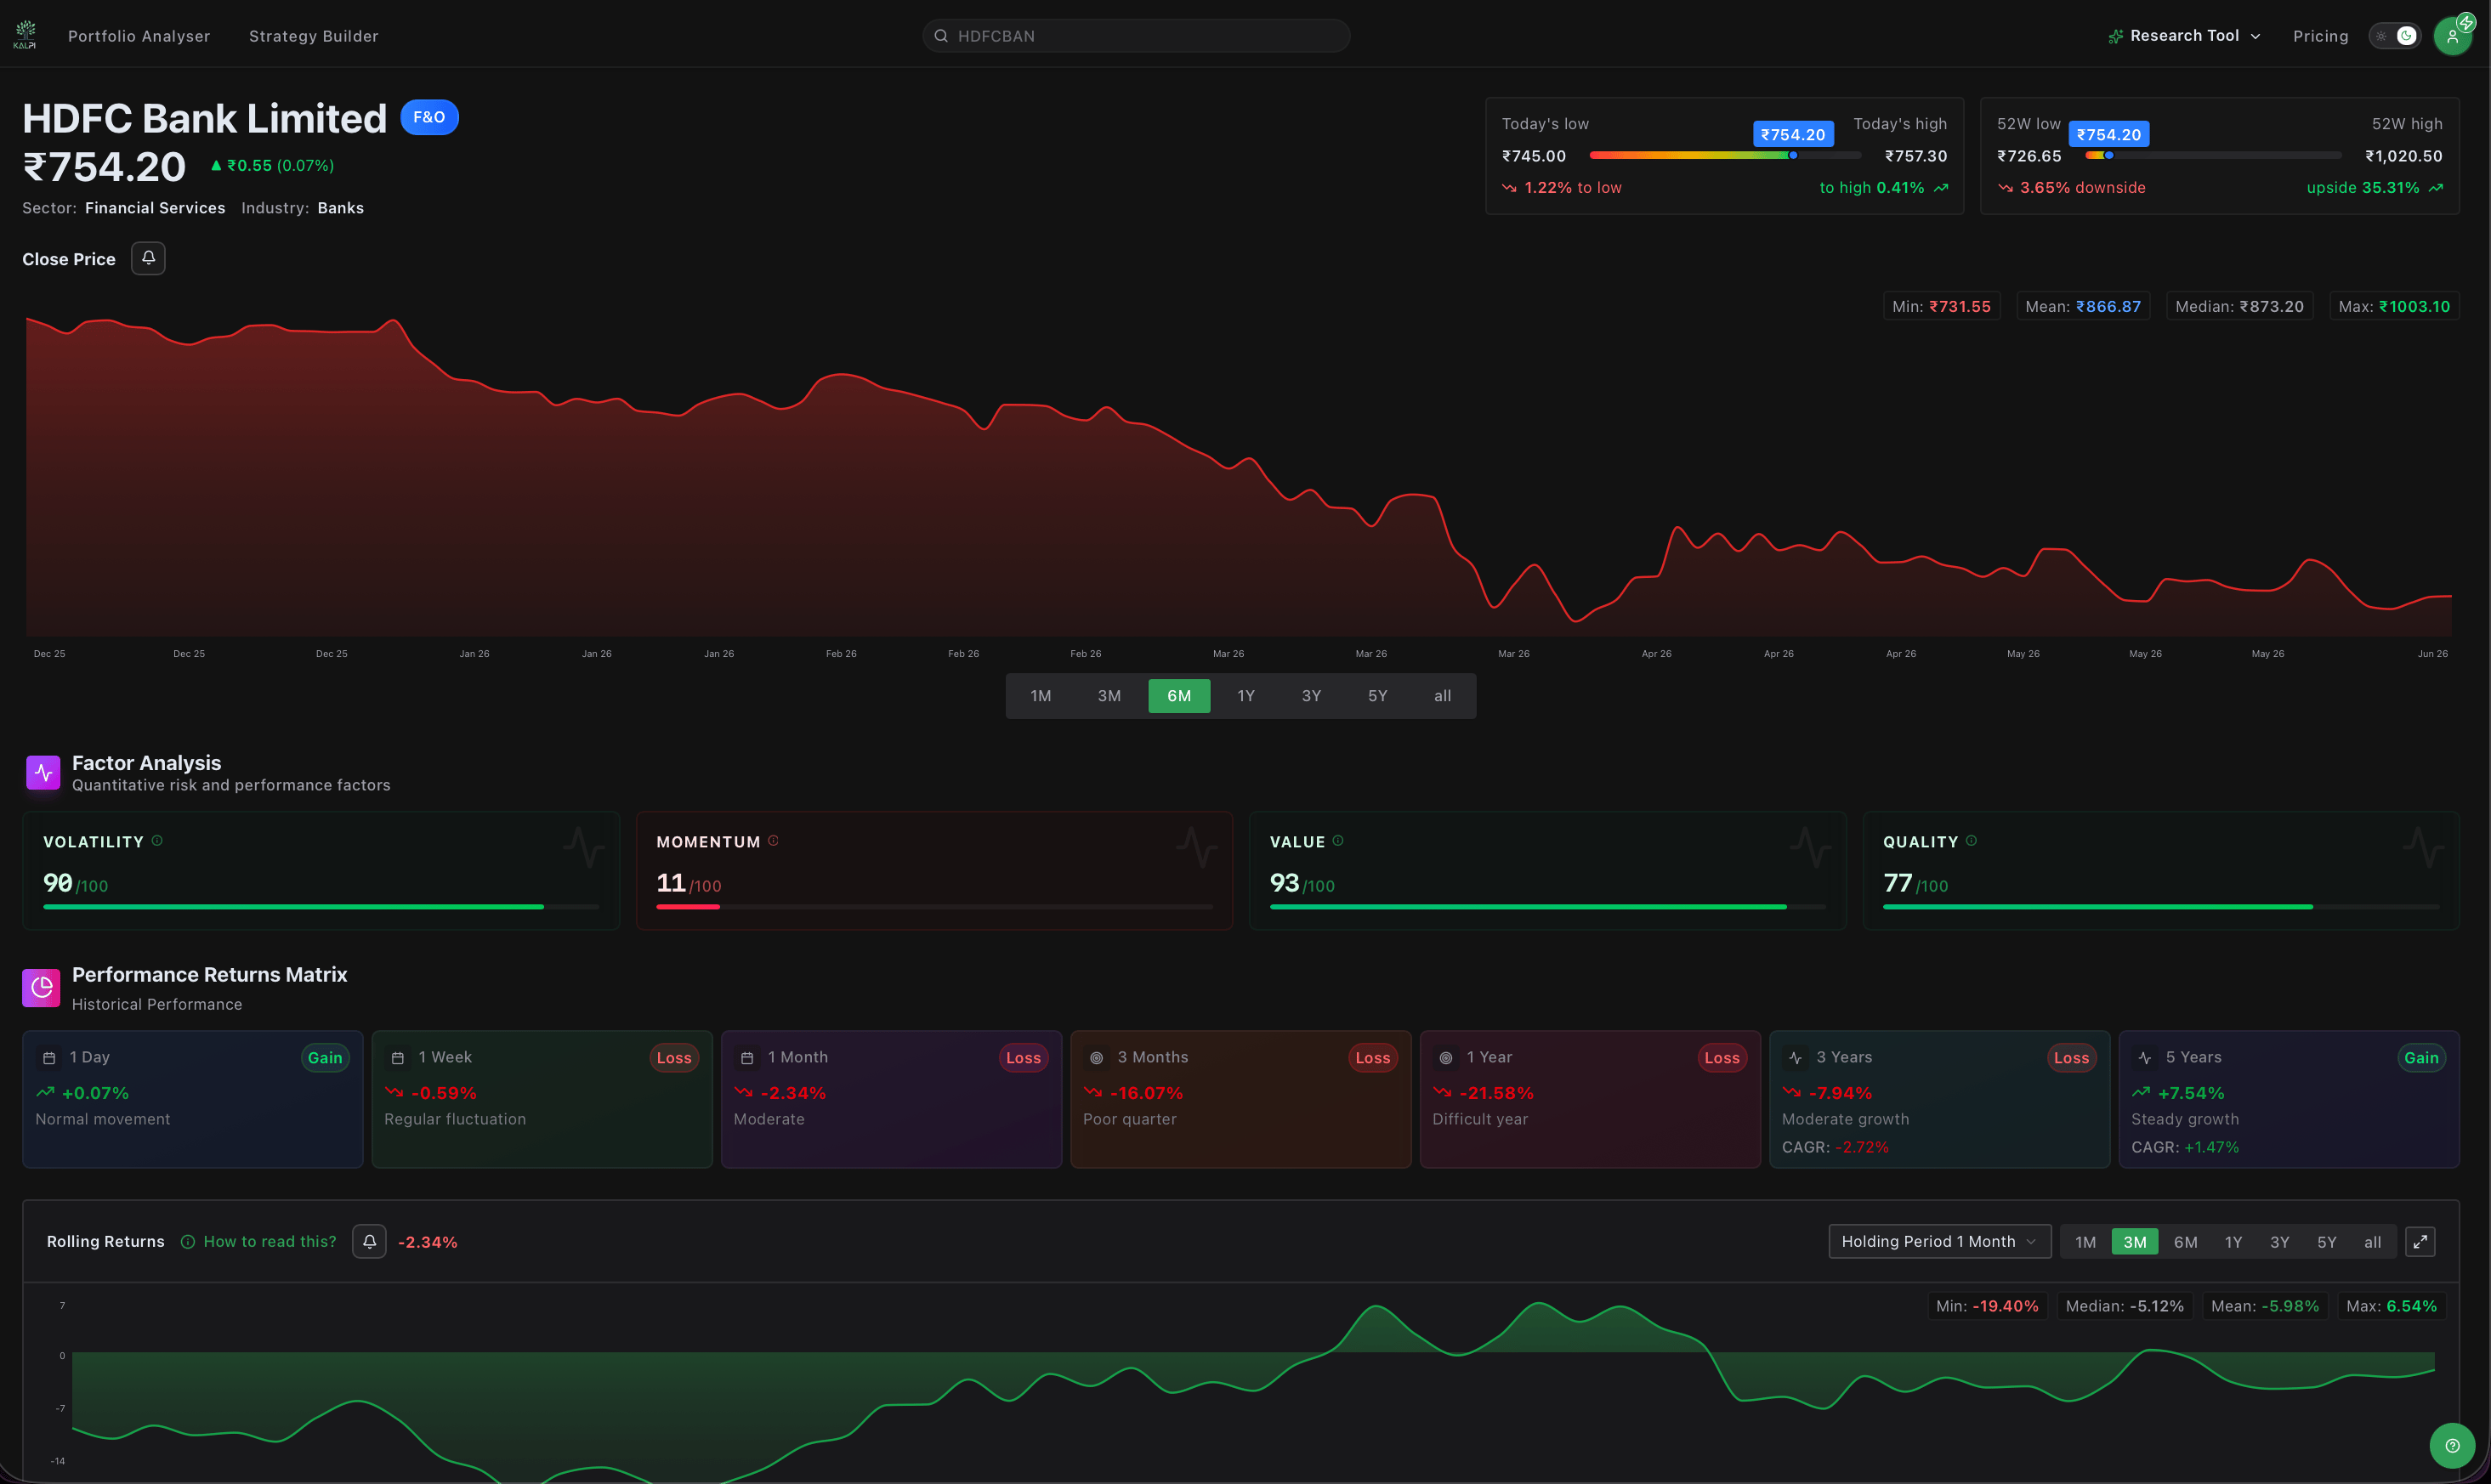This screenshot has height=1484, width=2491.
Task: Click the Rolling Returns Min -19.40% label
Action: tap(1987, 1306)
